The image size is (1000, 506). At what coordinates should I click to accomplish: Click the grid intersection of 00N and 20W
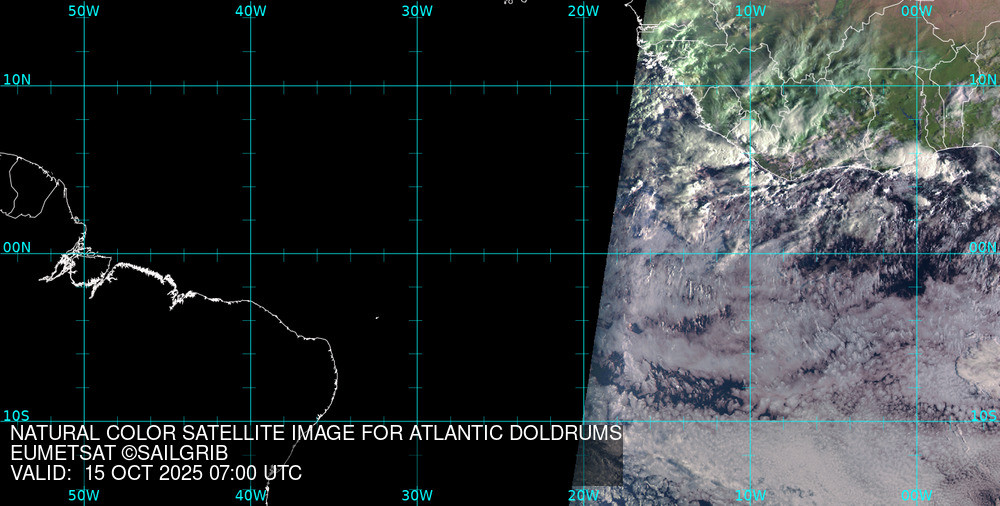pyautogui.click(x=583, y=253)
